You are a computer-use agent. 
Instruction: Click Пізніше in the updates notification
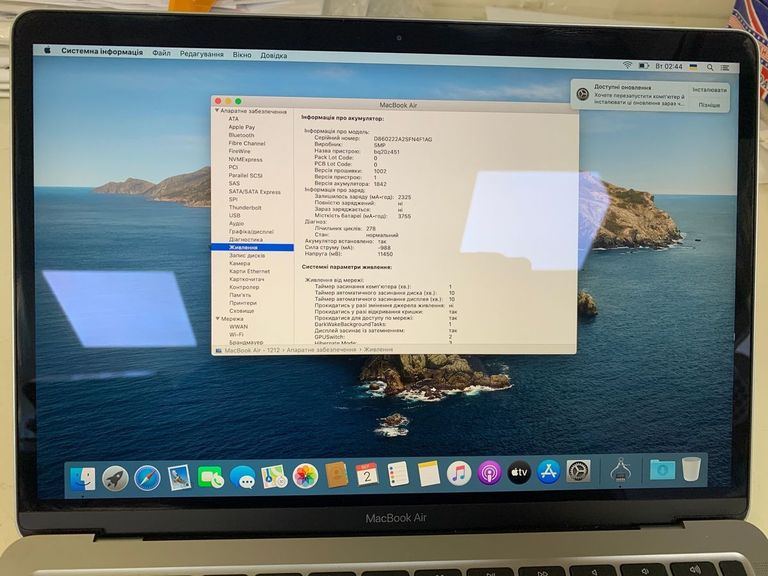point(709,105)
